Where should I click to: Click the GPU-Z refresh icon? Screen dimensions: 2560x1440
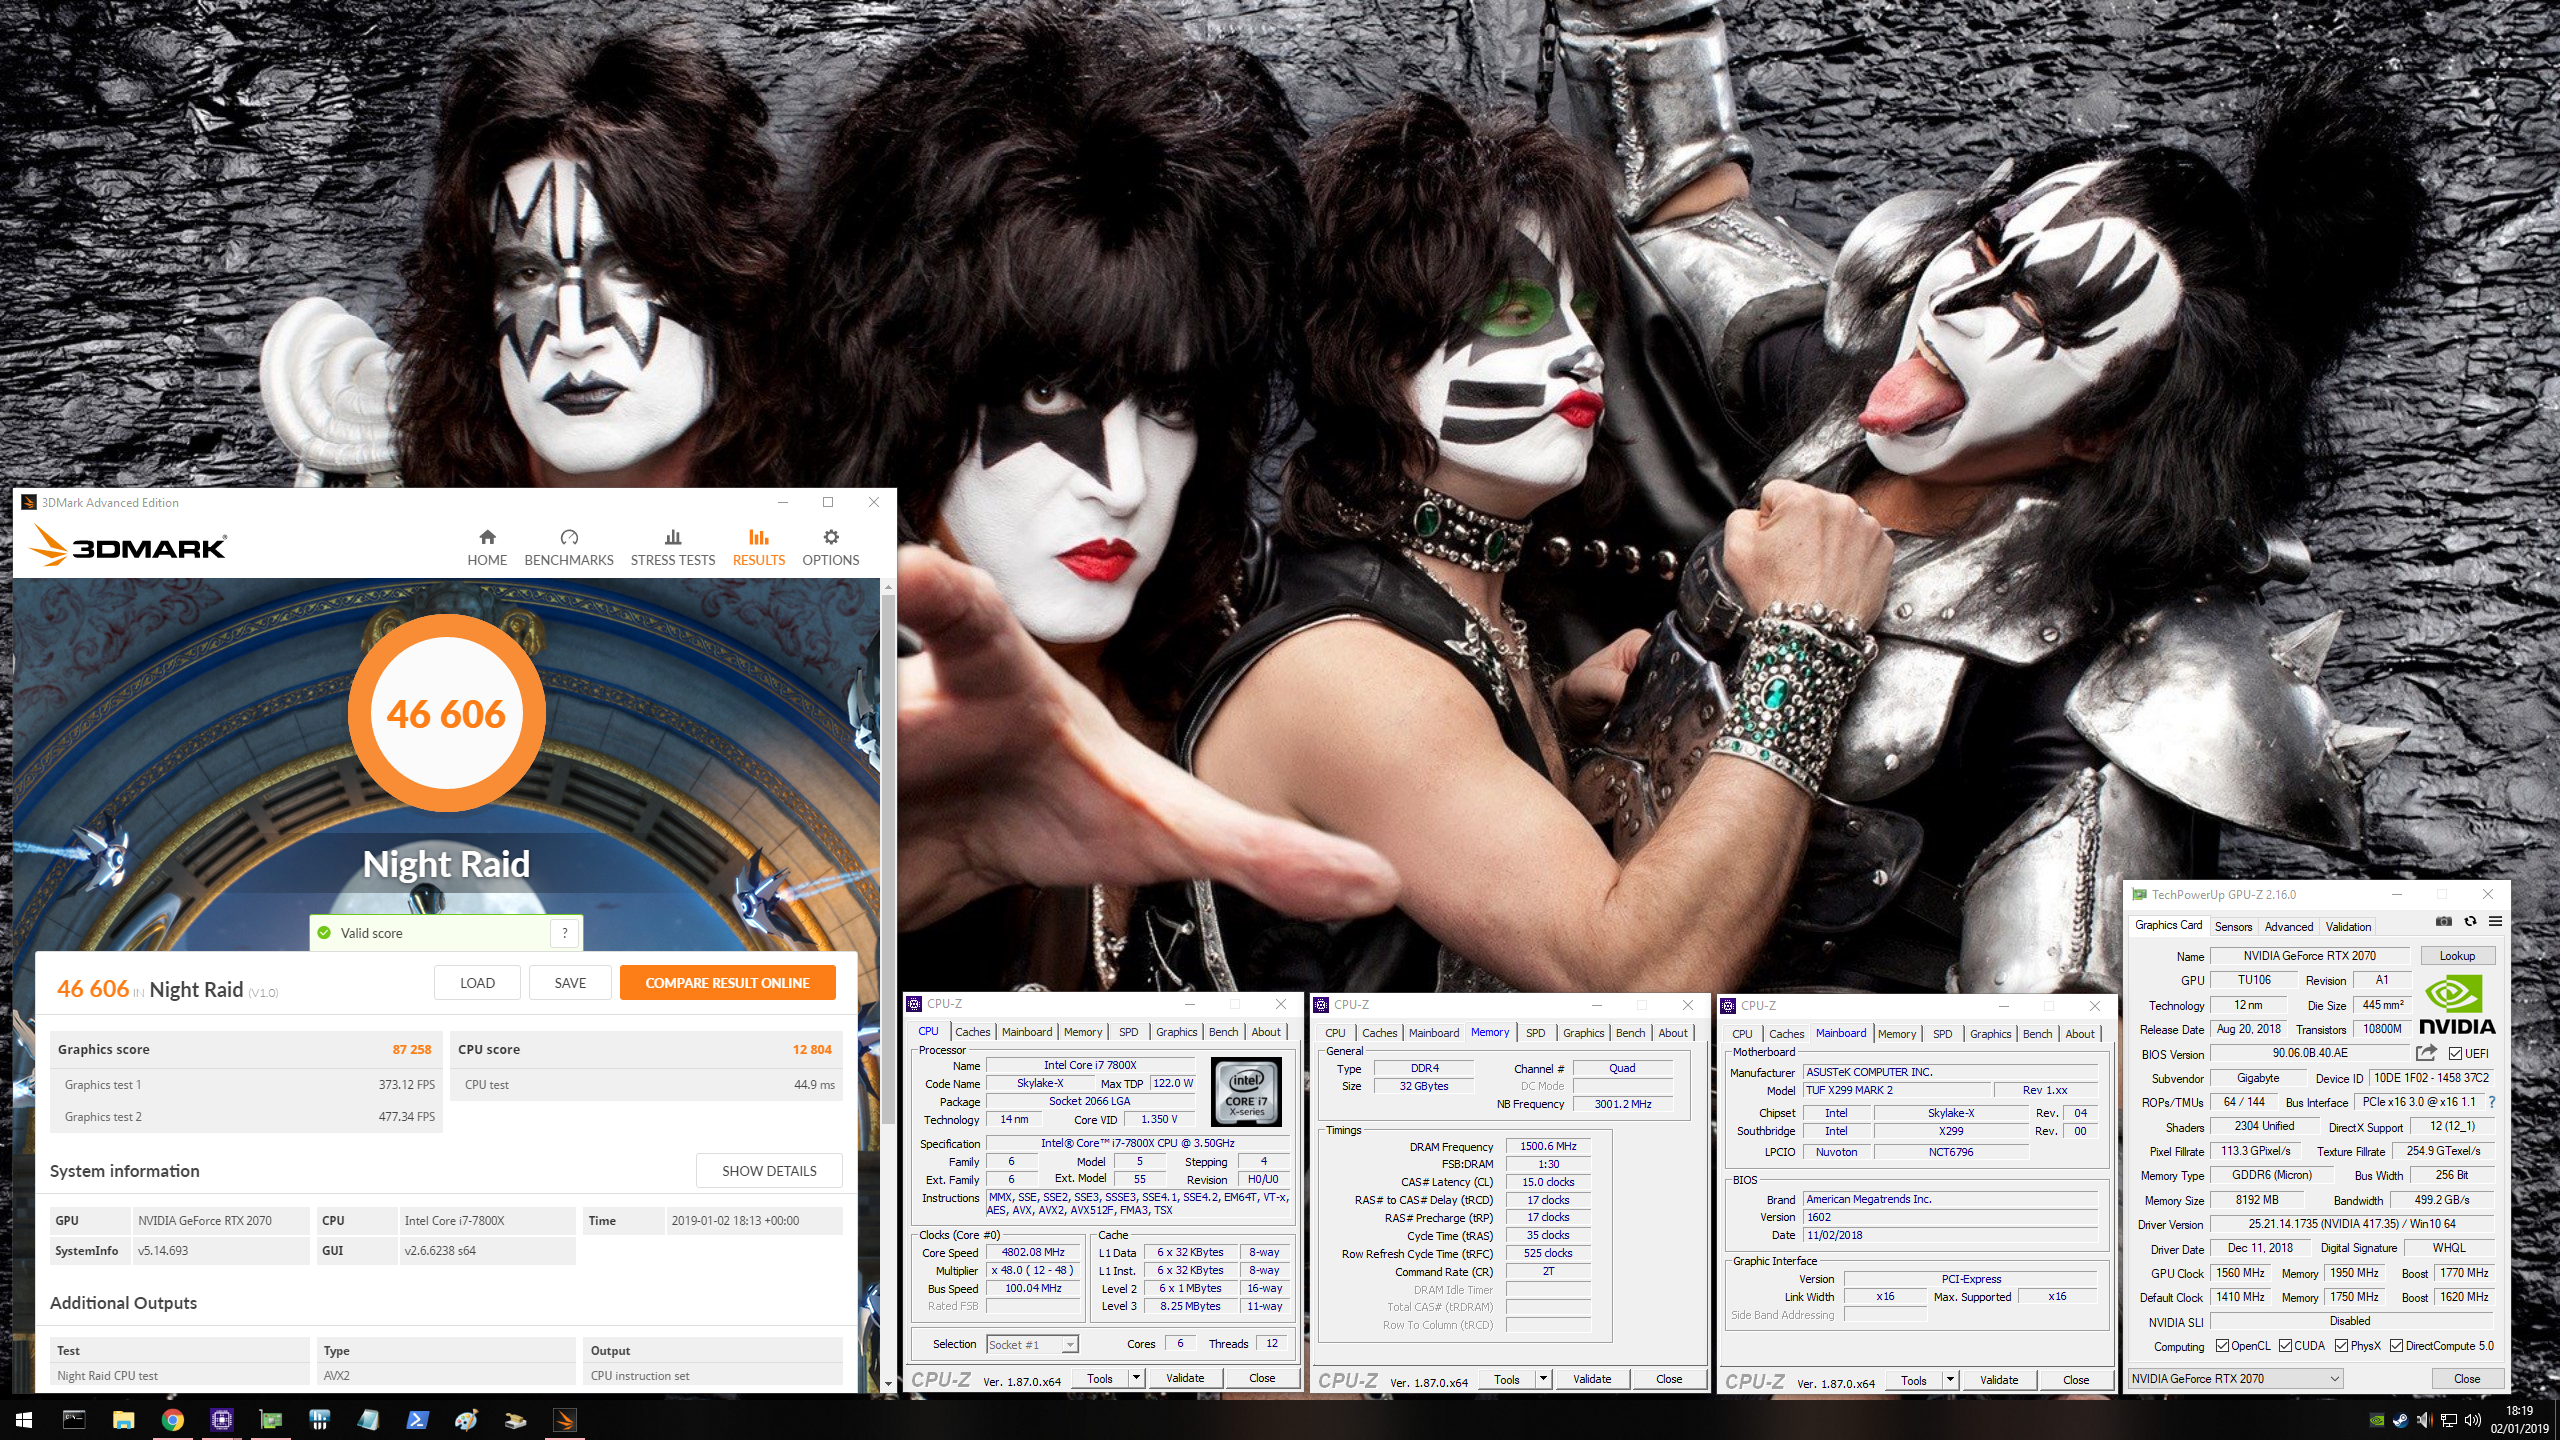pyautogui.click(x=2470, y=921)
